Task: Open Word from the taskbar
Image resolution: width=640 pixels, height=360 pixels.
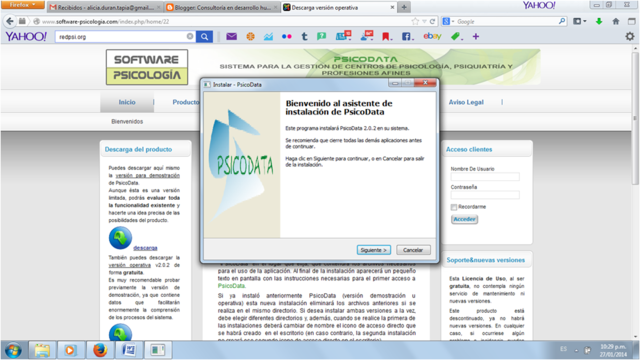Action: click(129, 350)
